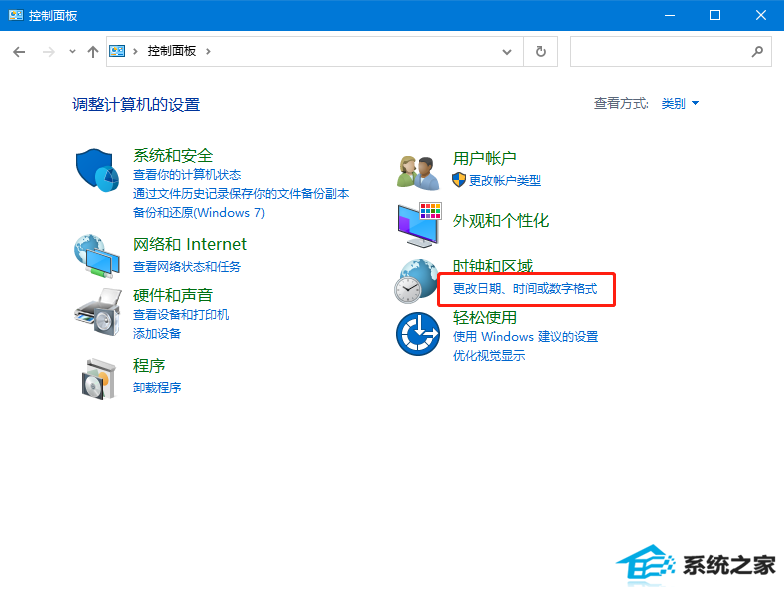Maximize the Control Panel window
This screenshot has height=592, width=784.
pyautogui.click(x=715, y=16)
